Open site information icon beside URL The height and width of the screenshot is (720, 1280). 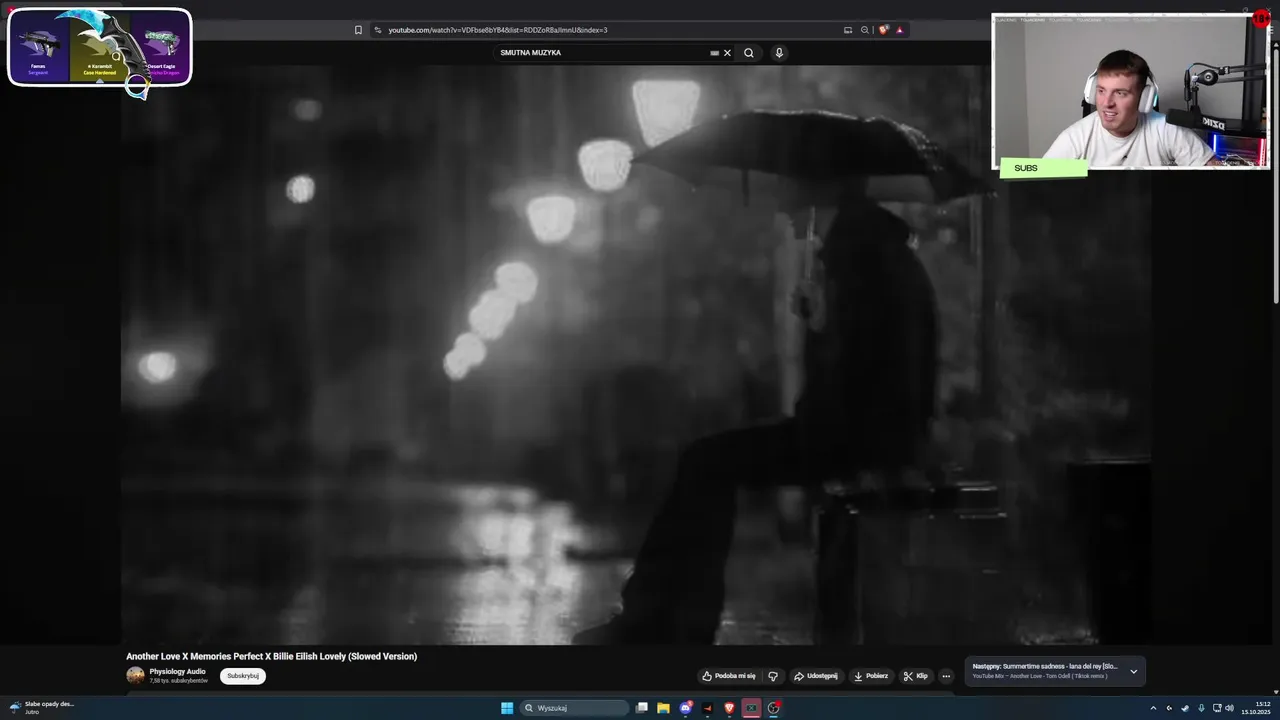coord(378,30)
